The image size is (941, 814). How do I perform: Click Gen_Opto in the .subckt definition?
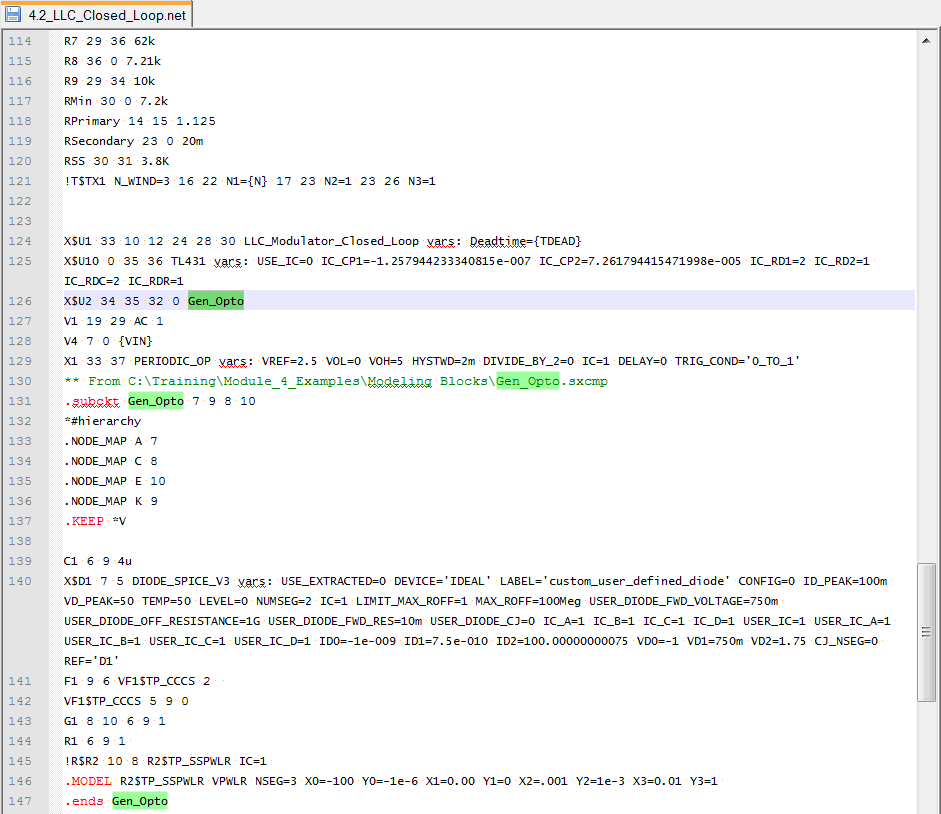[x=155, y=400]
